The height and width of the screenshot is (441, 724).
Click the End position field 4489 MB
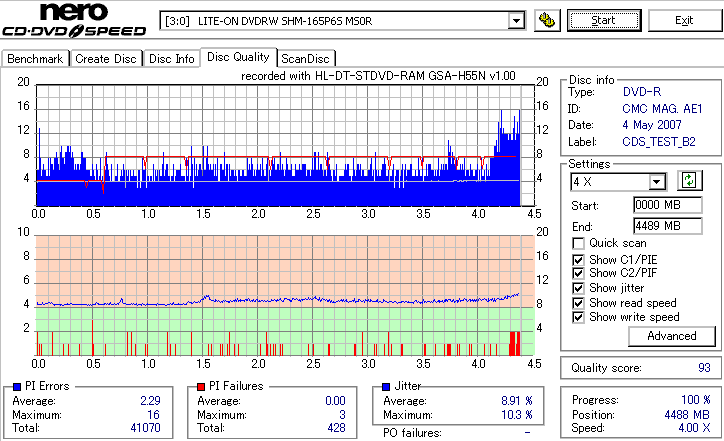coord(668,226)
